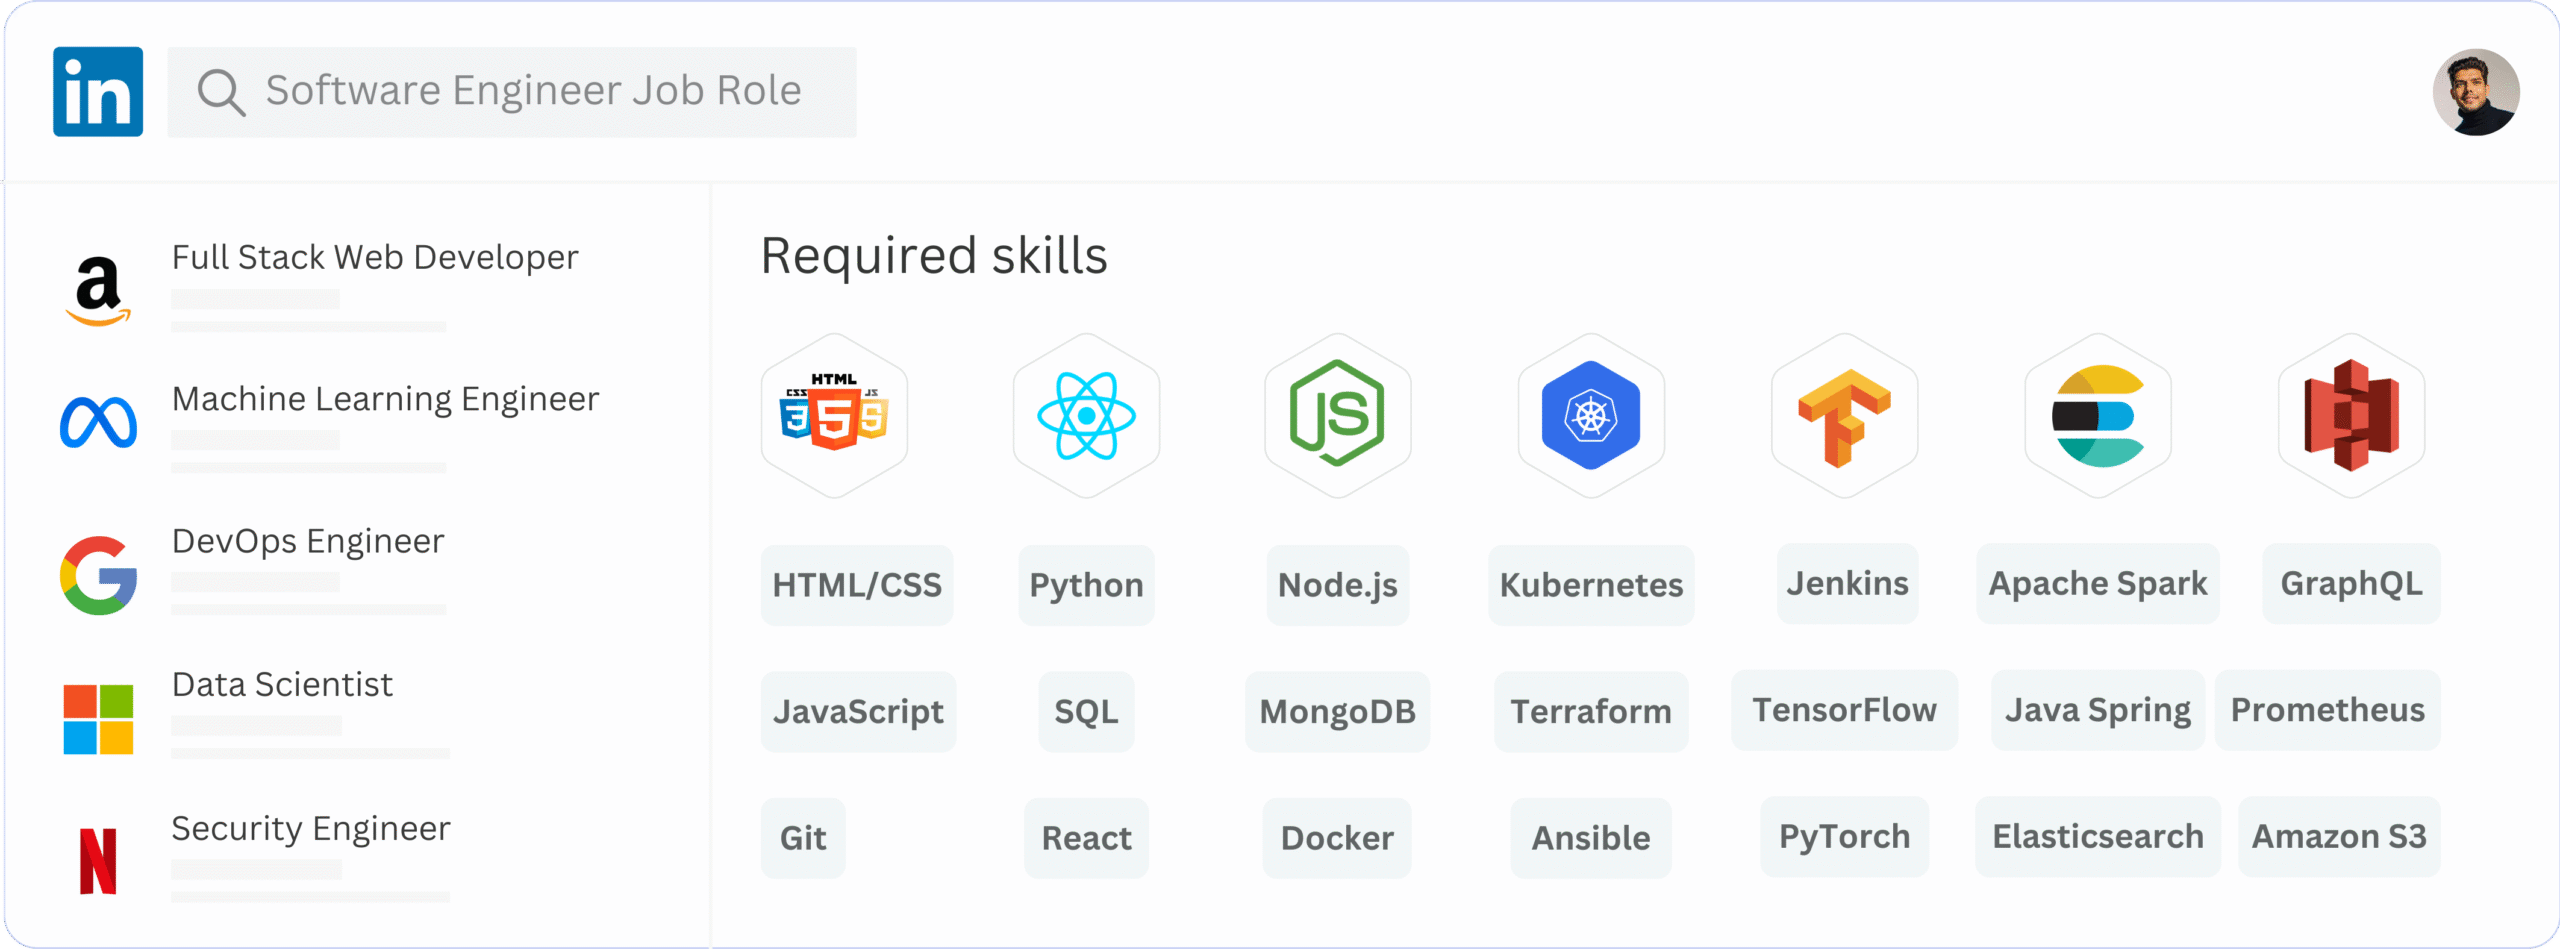Click the Amazon S3 red hexagon icon
2560x949 pixels.
2351,416
